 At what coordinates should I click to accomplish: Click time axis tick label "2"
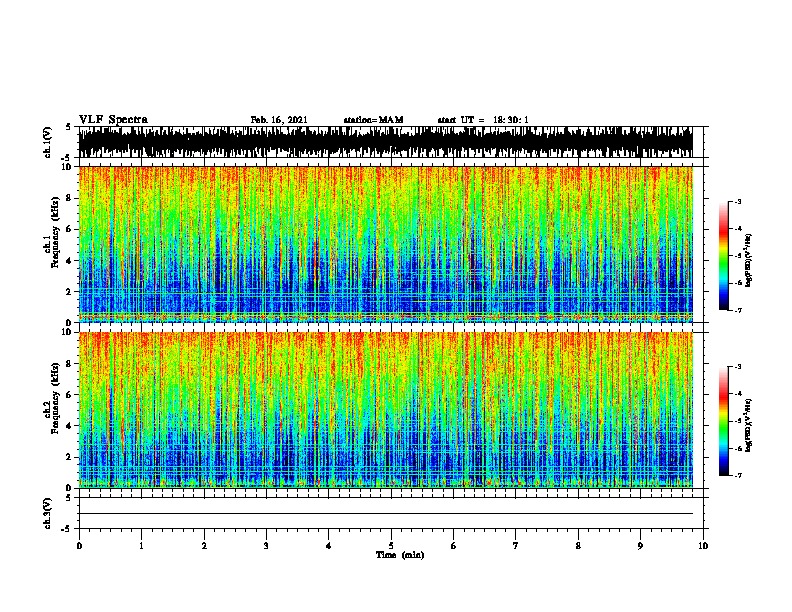click(204, 546)
